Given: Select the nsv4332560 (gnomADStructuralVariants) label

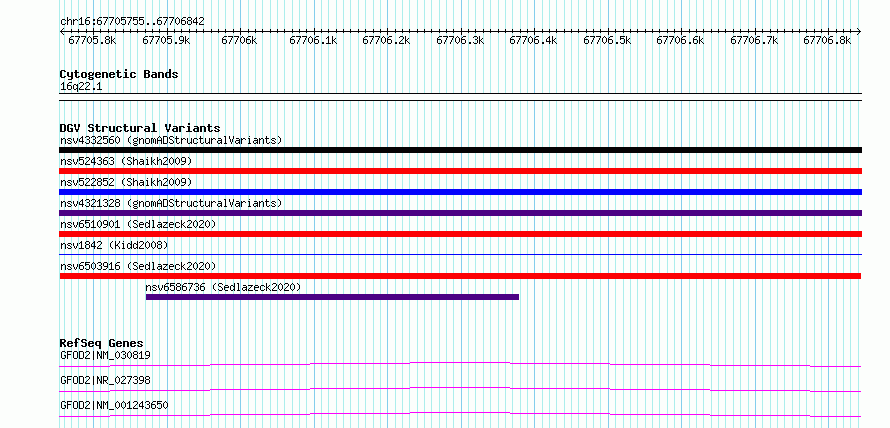Looking at the screenshot, I should (171, 140).
